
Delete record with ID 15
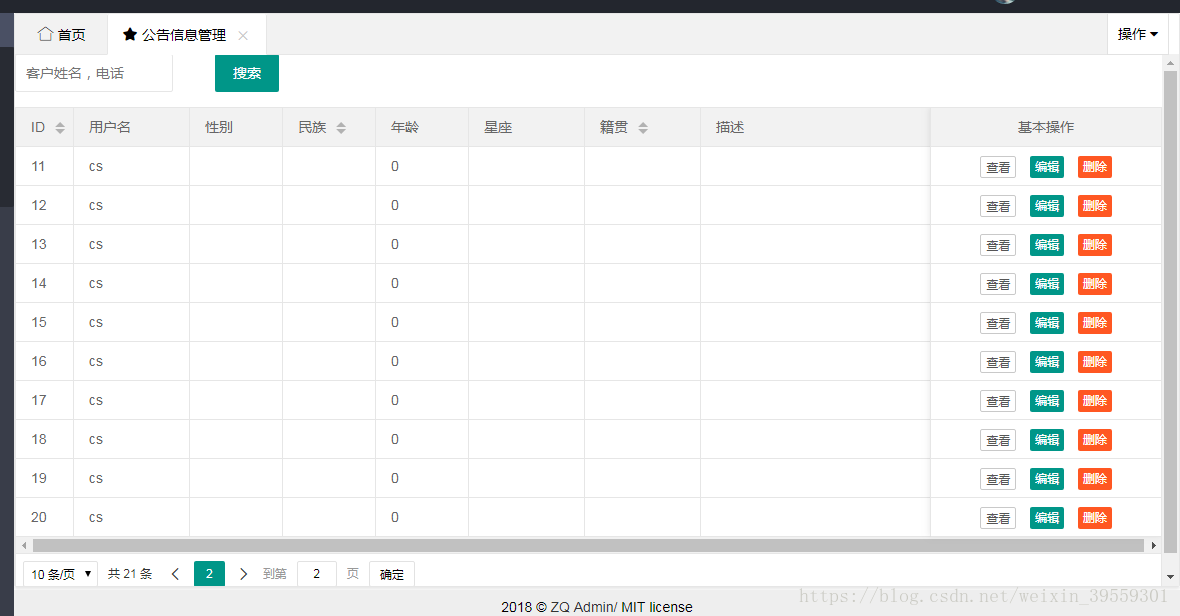pyautogui.click(x=1095, y=323)
